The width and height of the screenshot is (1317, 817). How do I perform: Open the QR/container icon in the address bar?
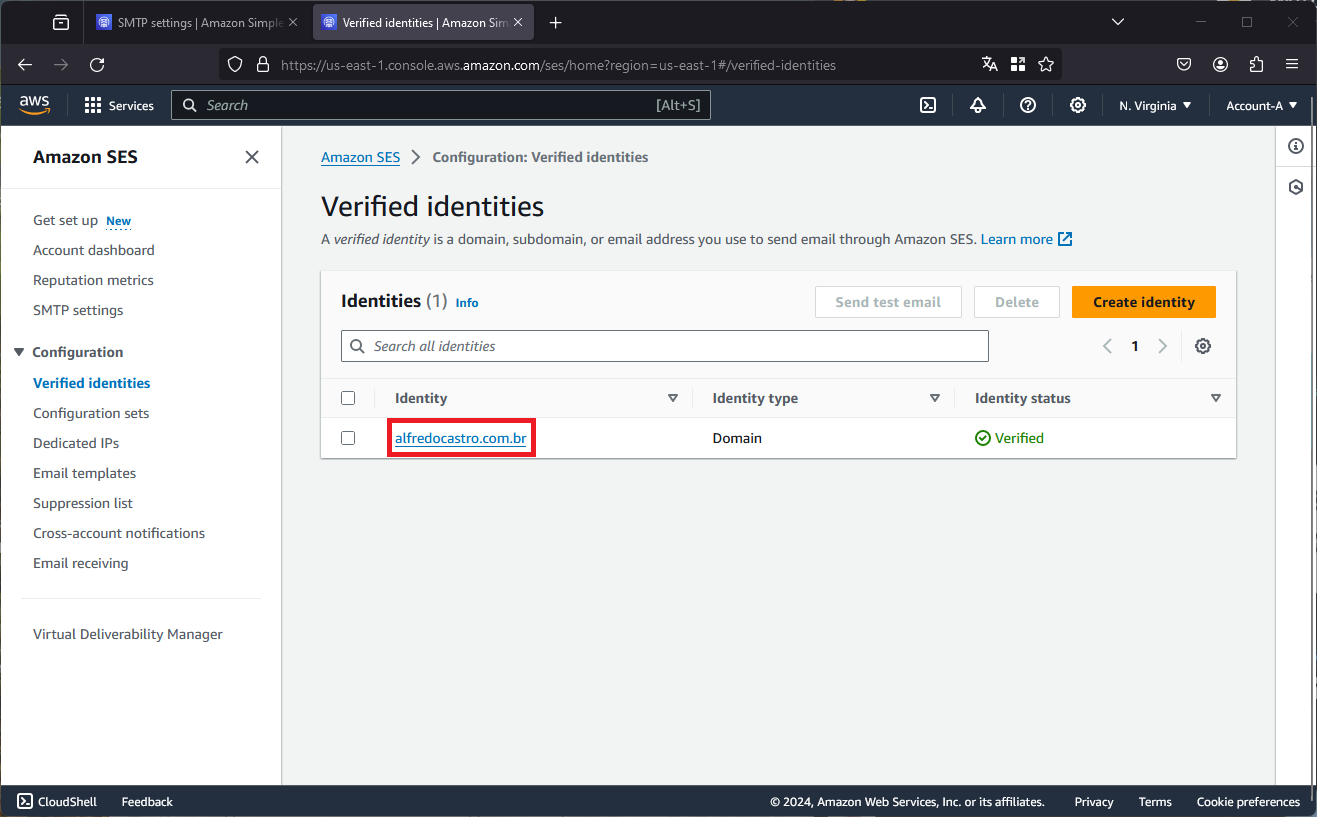1018,64
